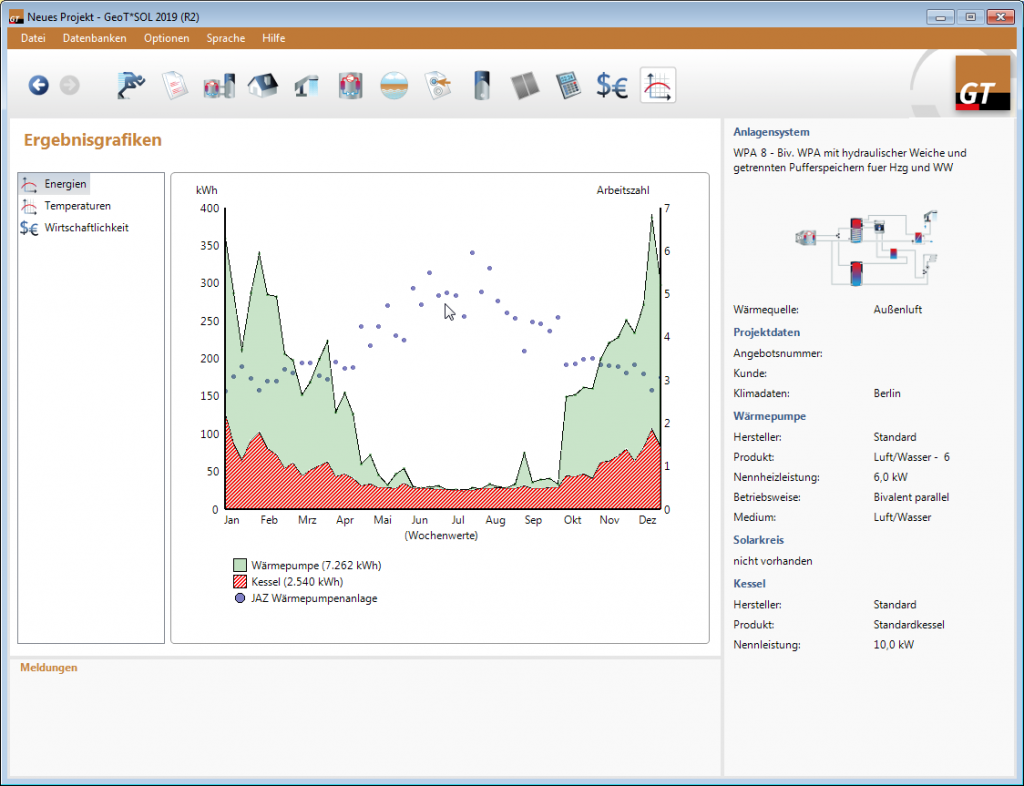Click the Medium row's Luft/Wasser value
The width and height of the screenshot is (1024, 786).
903,517
